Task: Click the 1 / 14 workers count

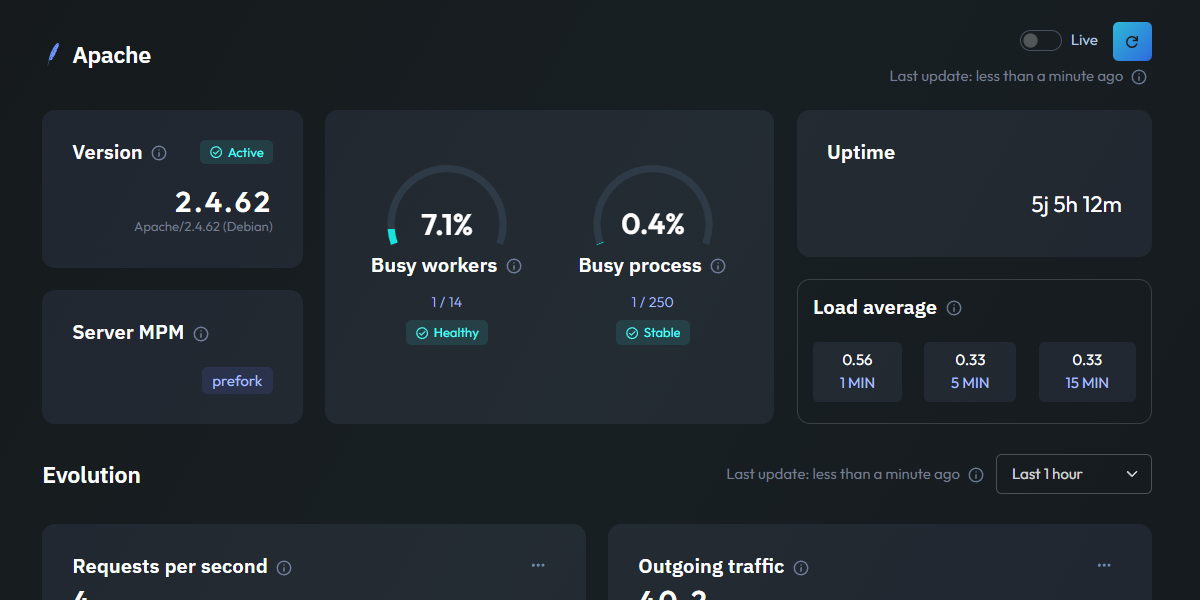Action: tap(447, 302)
